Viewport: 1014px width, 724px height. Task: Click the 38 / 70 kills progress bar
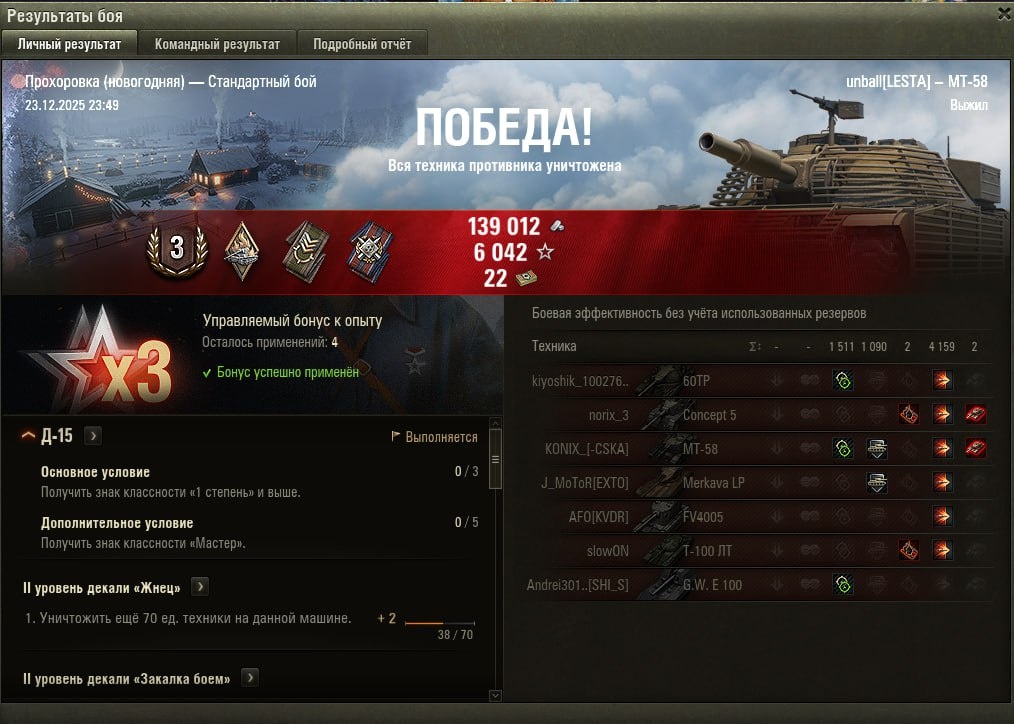440,623
